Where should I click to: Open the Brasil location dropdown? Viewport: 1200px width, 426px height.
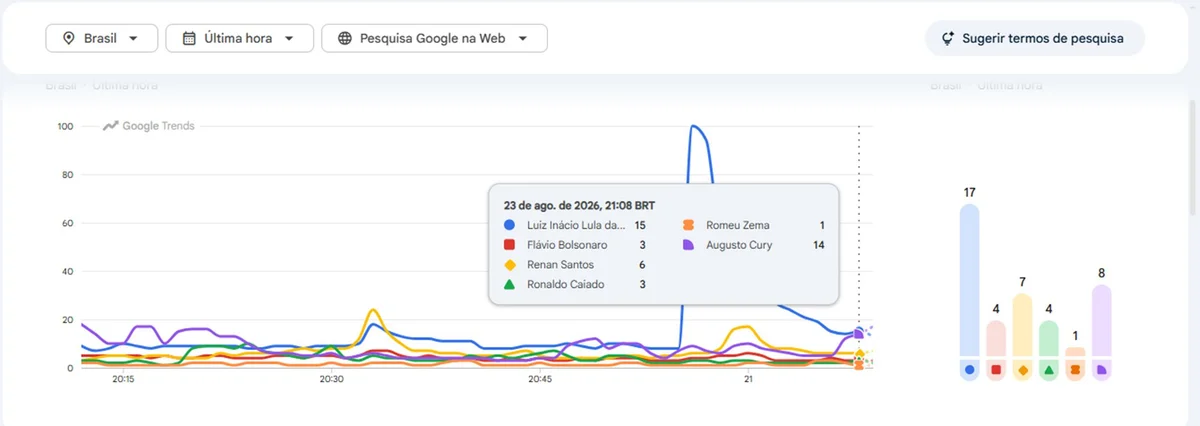click(x=101, y=38)
